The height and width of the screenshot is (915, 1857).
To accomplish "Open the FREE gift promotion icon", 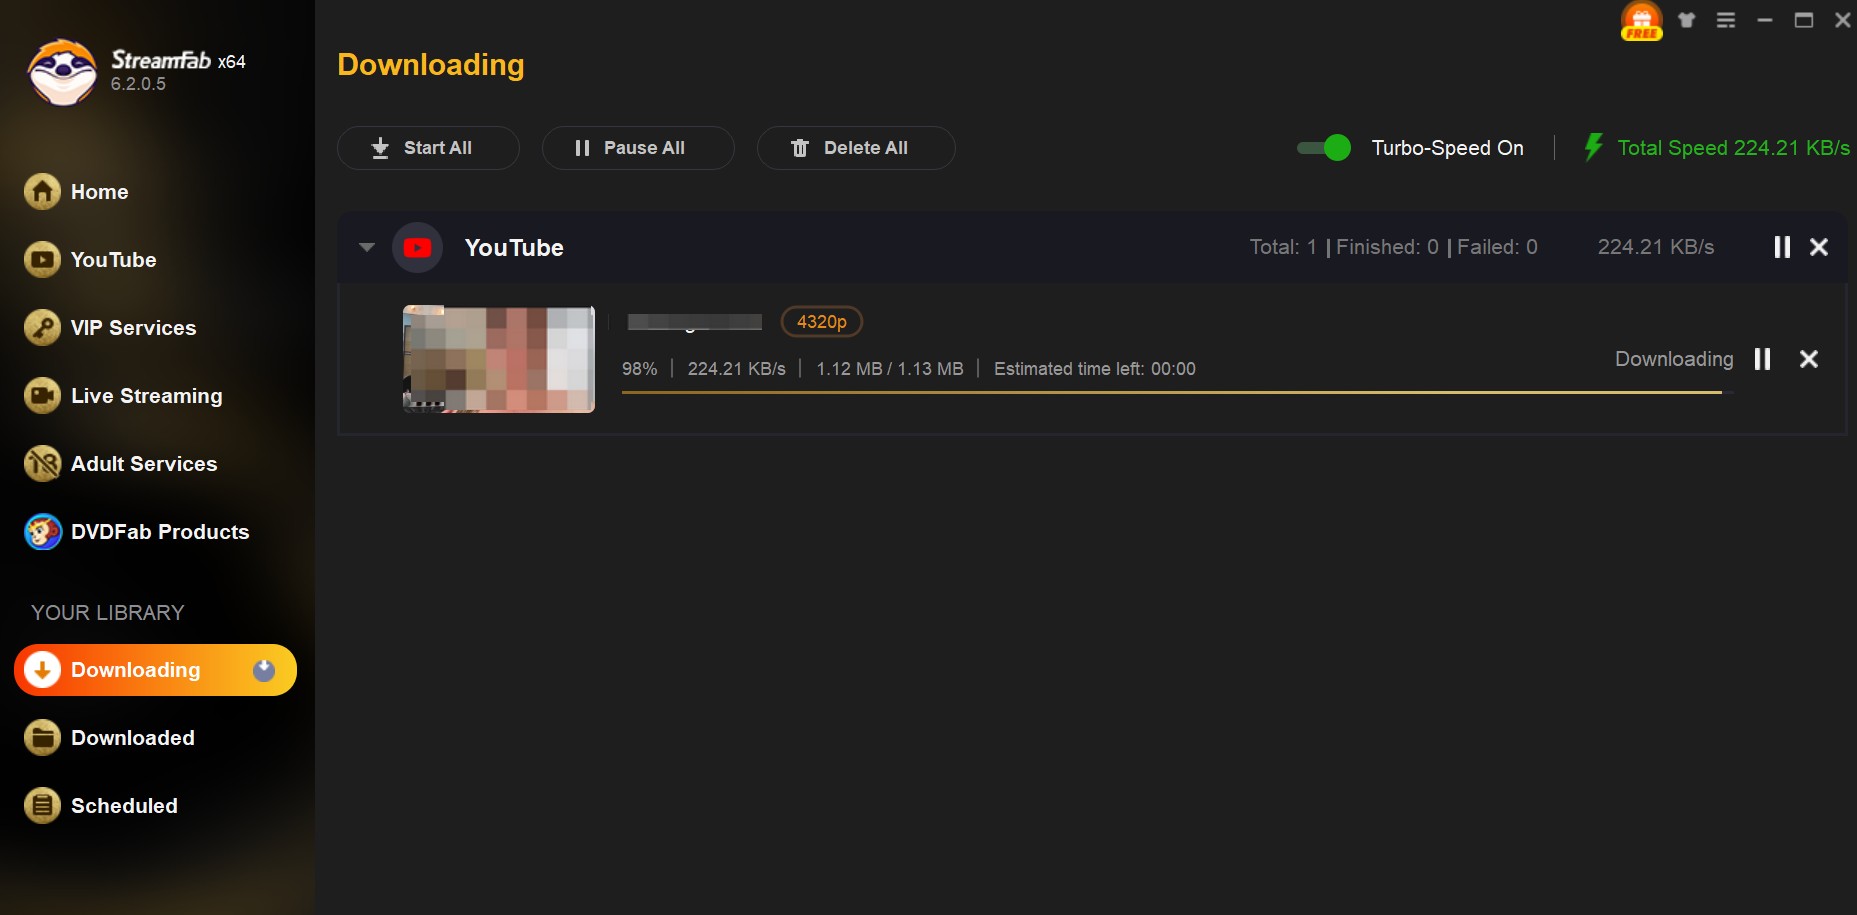I will pyautogui.click(x=1641, y=20).
